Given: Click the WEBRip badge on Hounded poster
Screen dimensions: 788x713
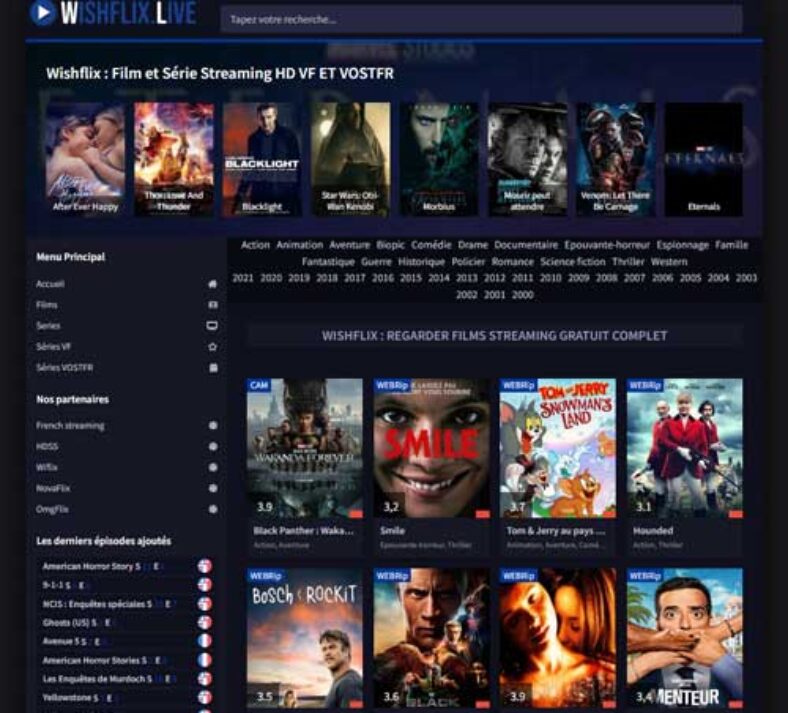Looking at the screenshot, I should (645, 385).
